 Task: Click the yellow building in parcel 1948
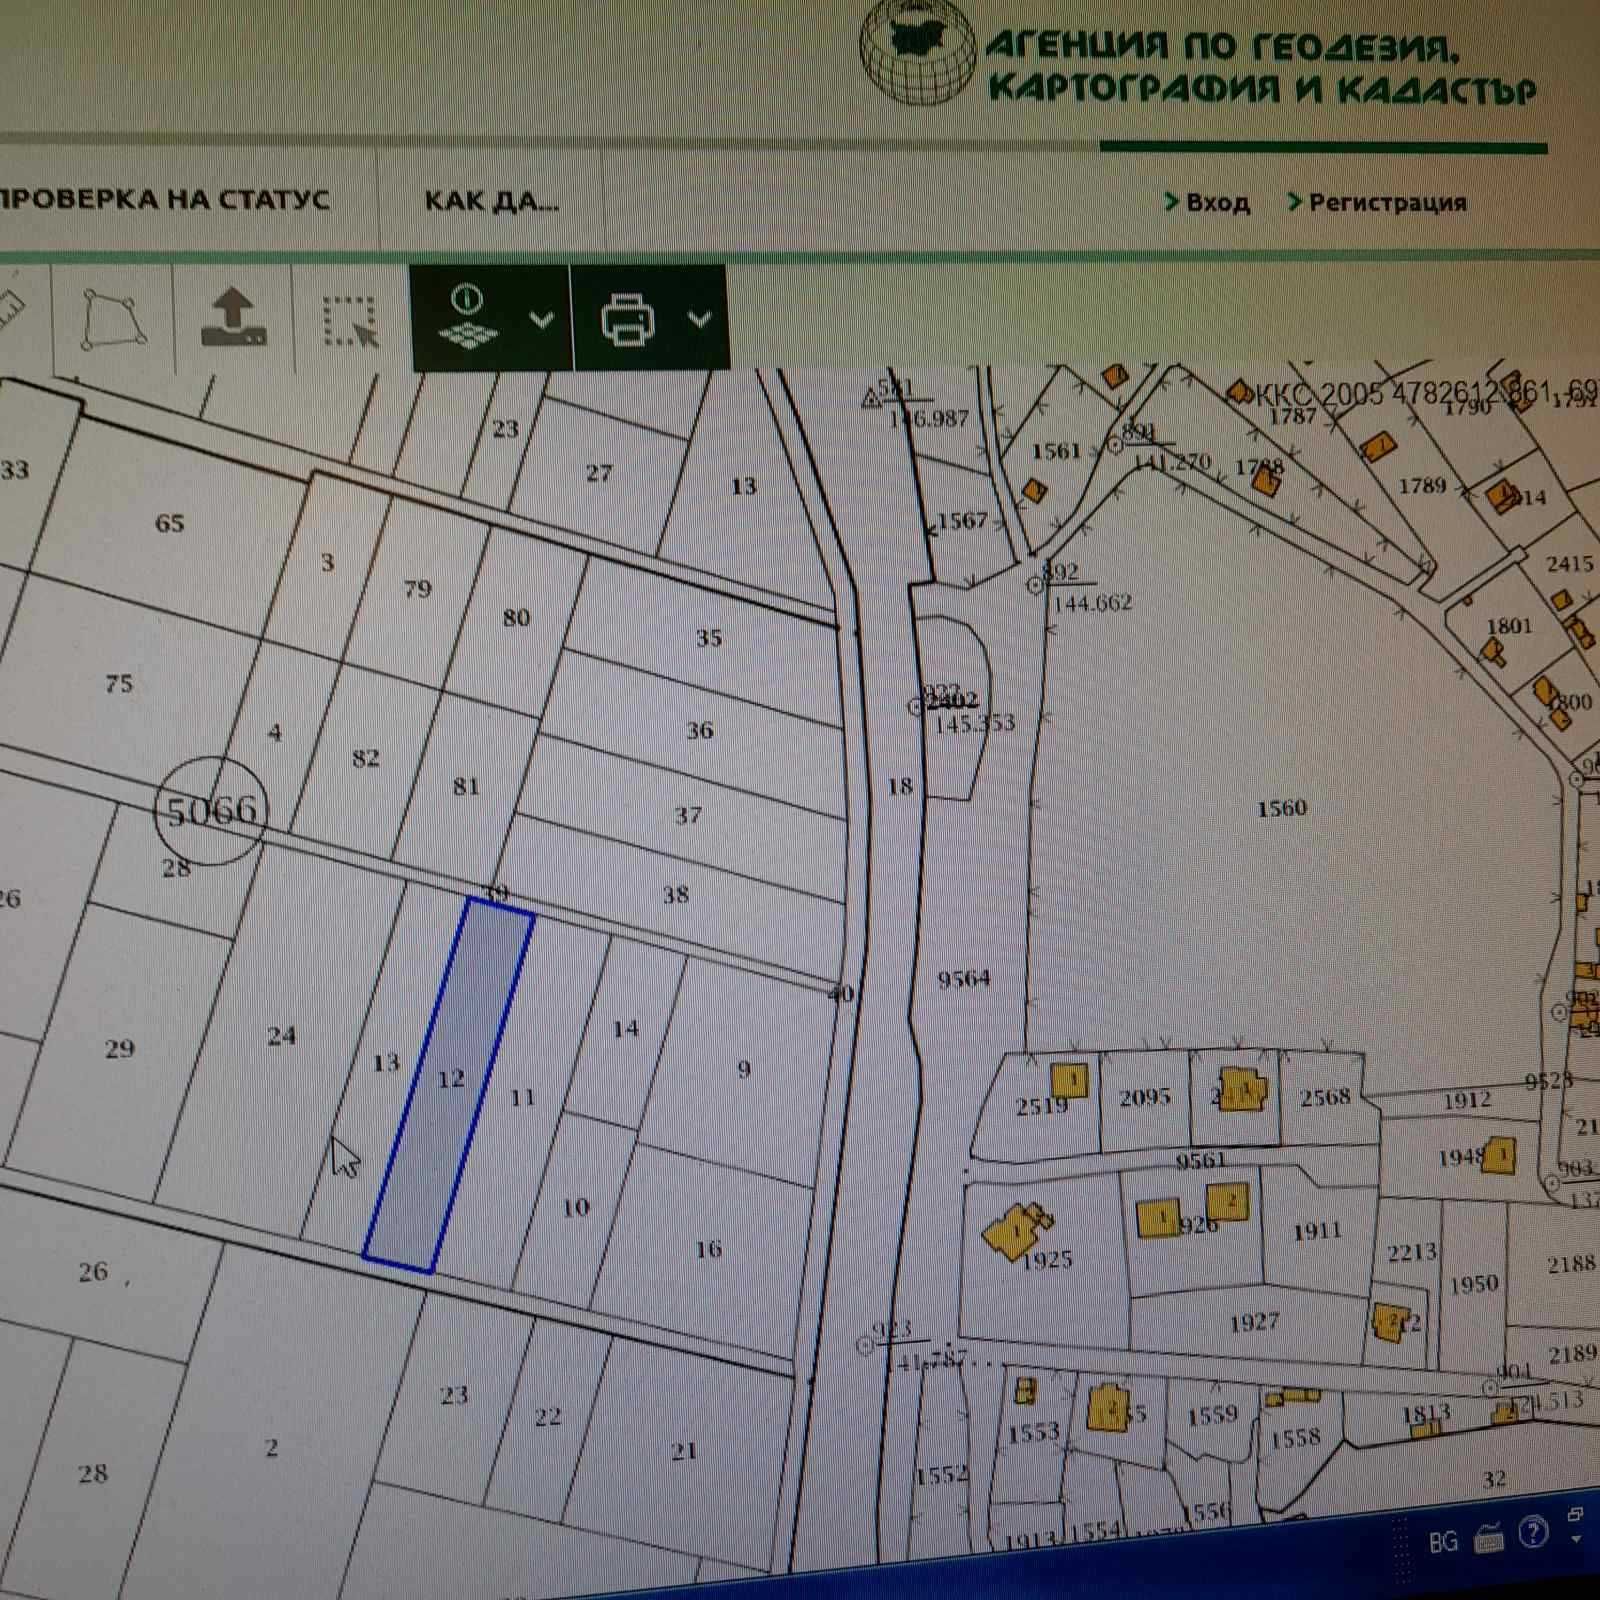coord(1499,1156)
